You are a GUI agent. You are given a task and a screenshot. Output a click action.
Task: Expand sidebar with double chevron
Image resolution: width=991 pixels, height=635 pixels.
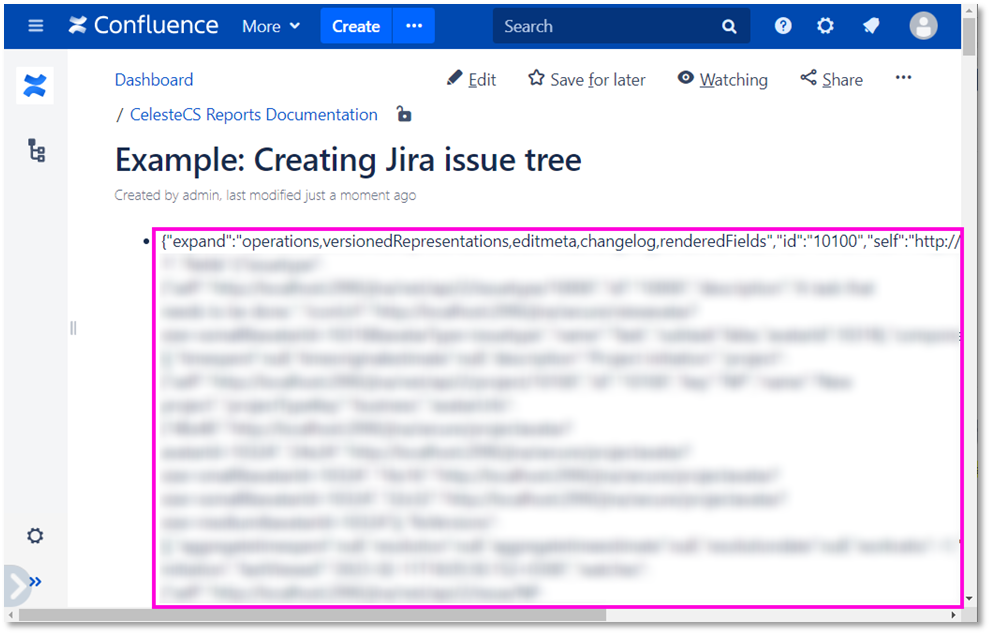click(x=35, y=582)
